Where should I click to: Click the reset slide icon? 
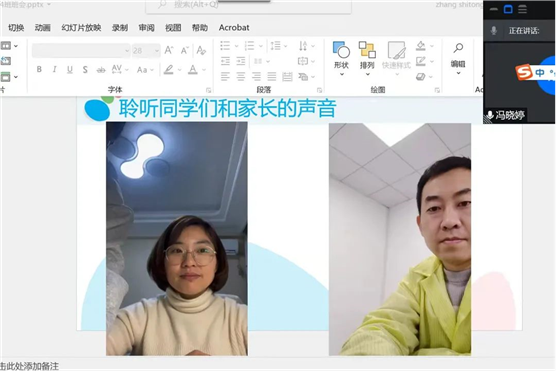[x=6, y=61]
